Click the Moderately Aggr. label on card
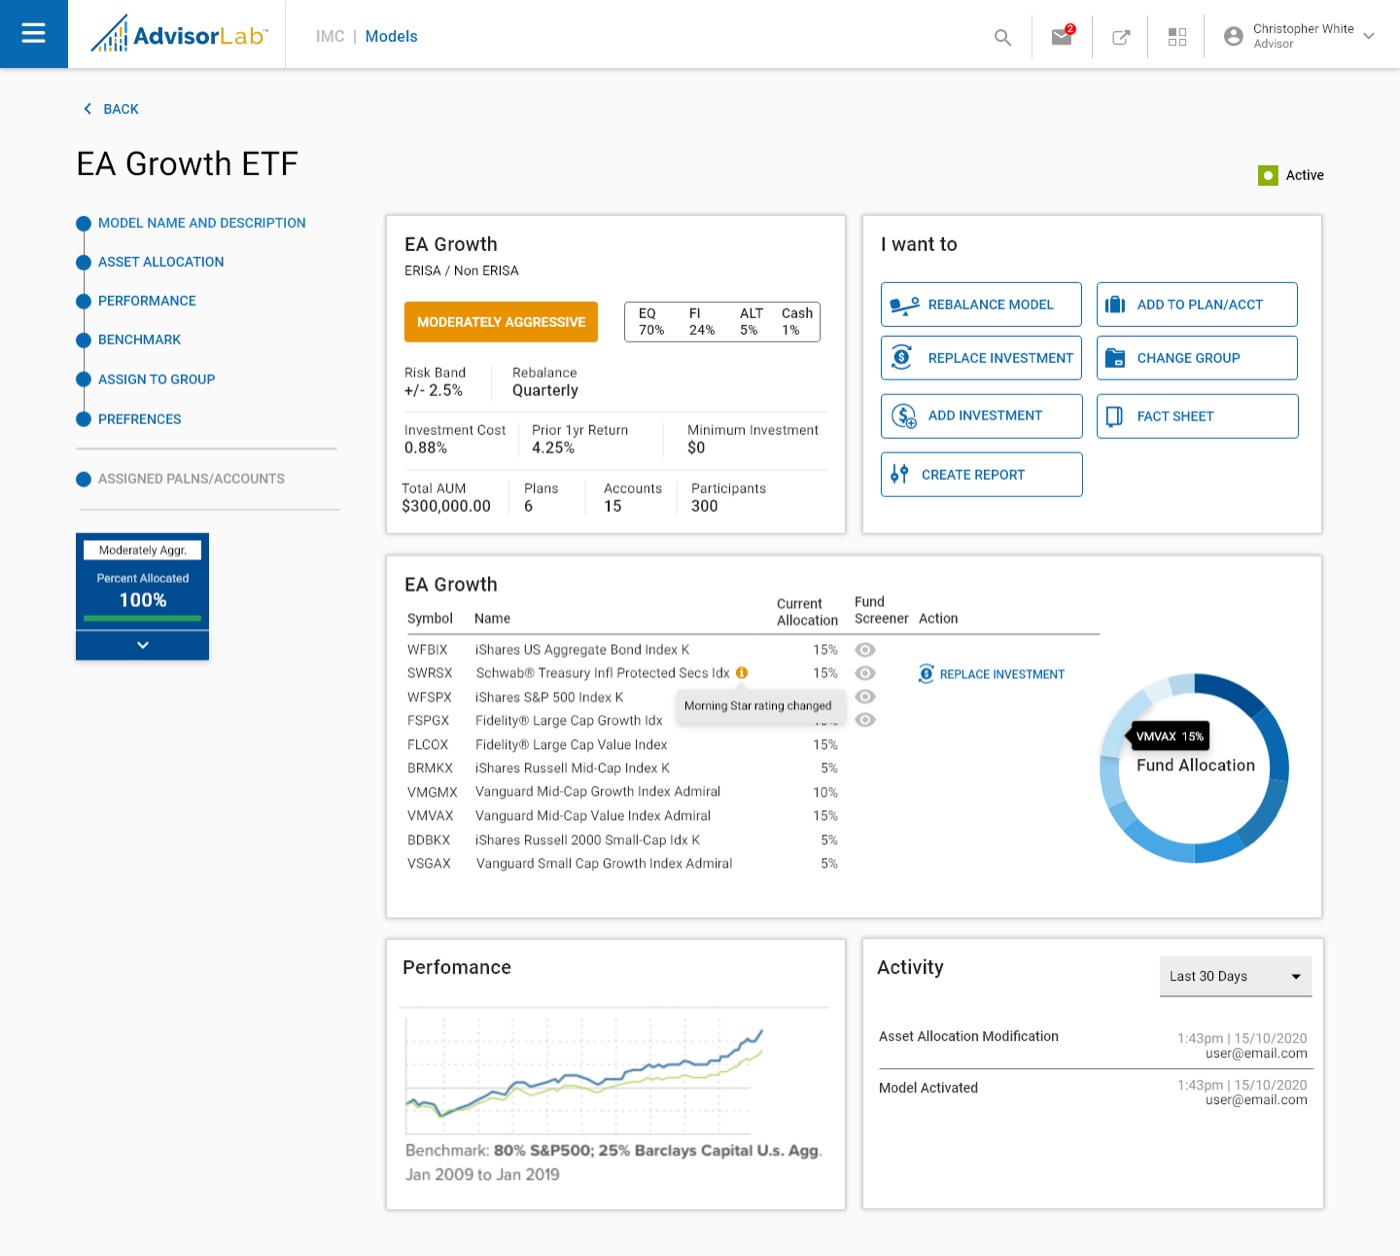This screenshot has width=1400, height=1256. 143,550
